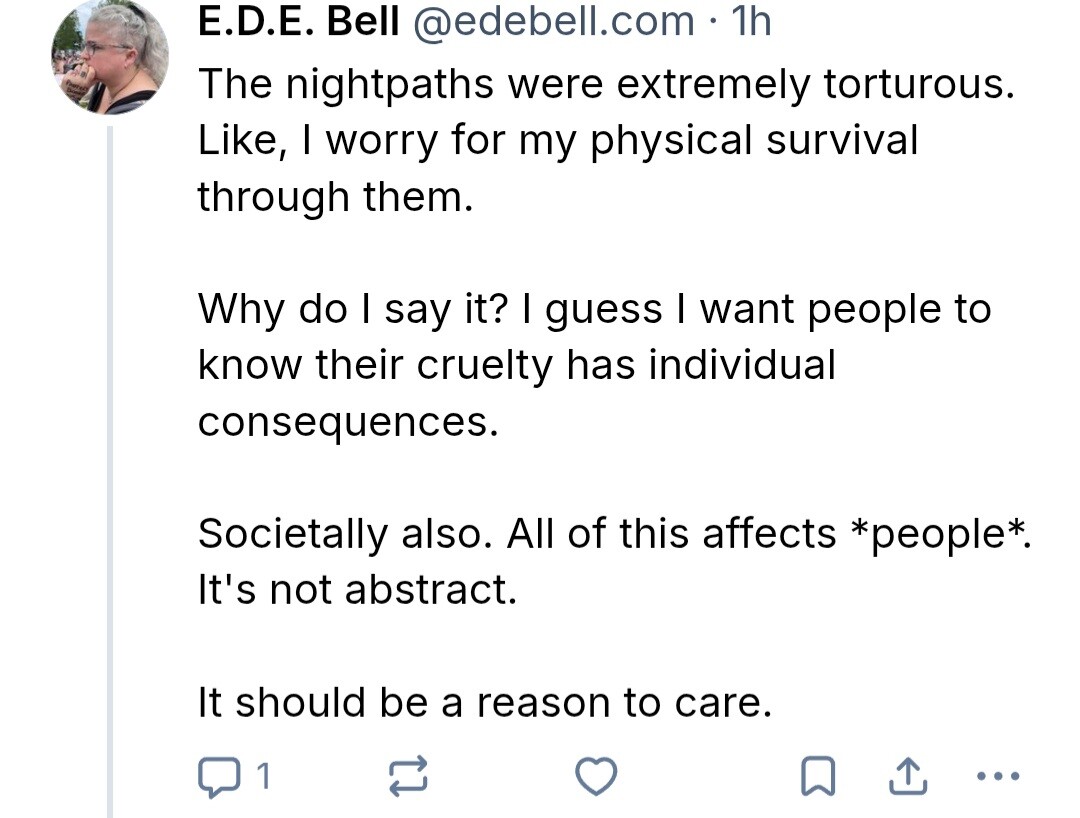Click the reply speech bubble icon
This screenshot has width=1080, height=818.
(215, 775)
